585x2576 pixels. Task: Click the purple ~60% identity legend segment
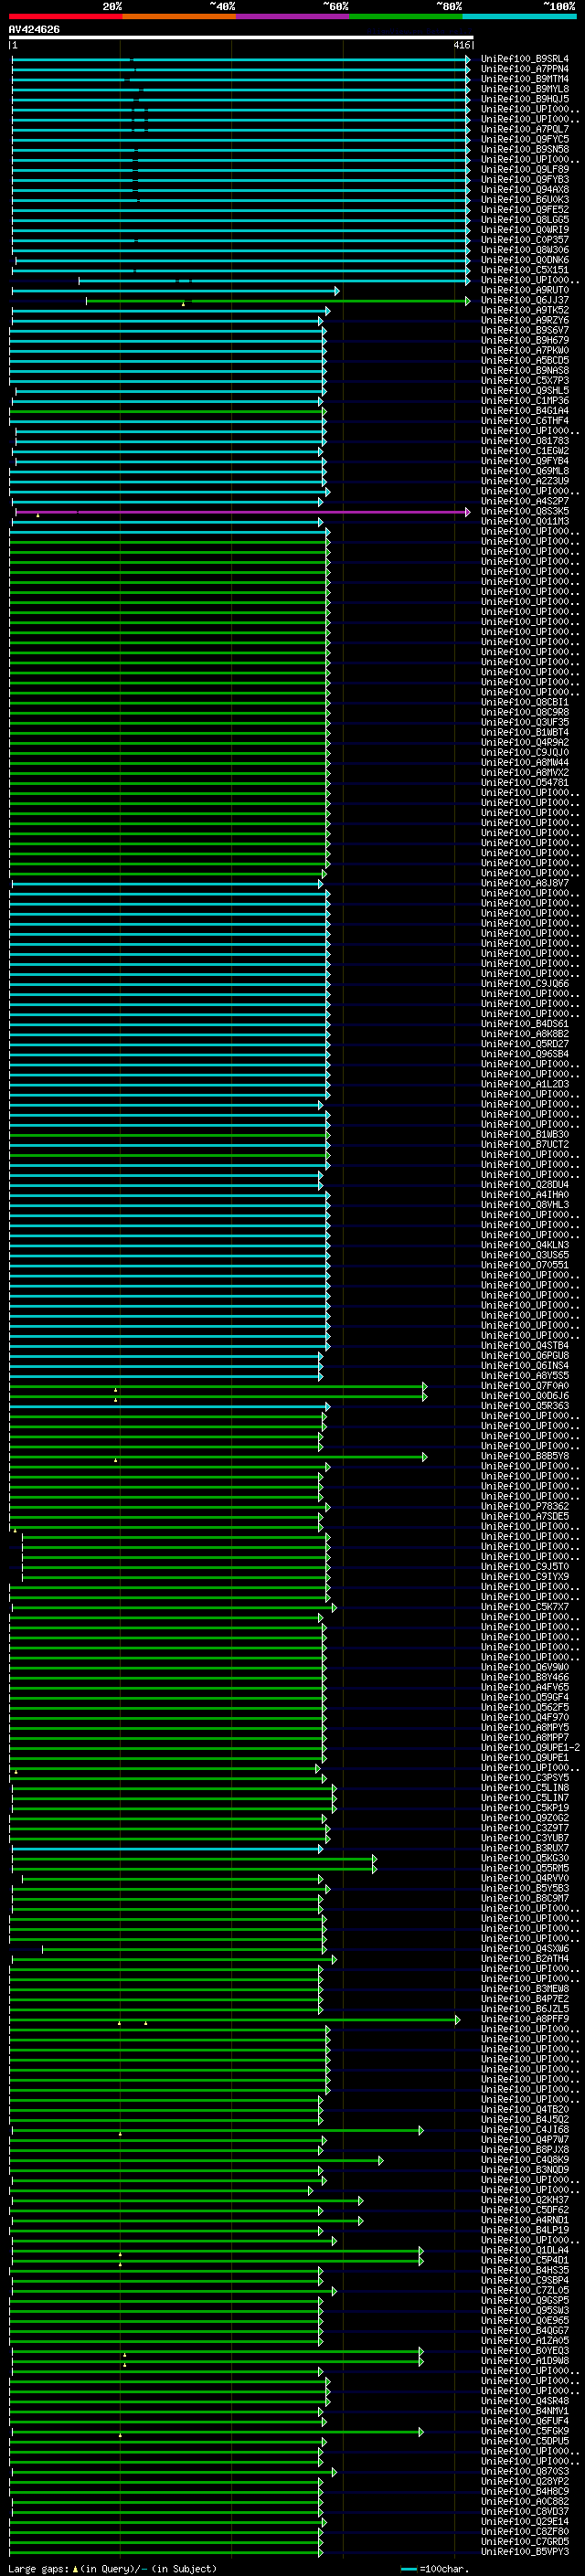(293, 17)
